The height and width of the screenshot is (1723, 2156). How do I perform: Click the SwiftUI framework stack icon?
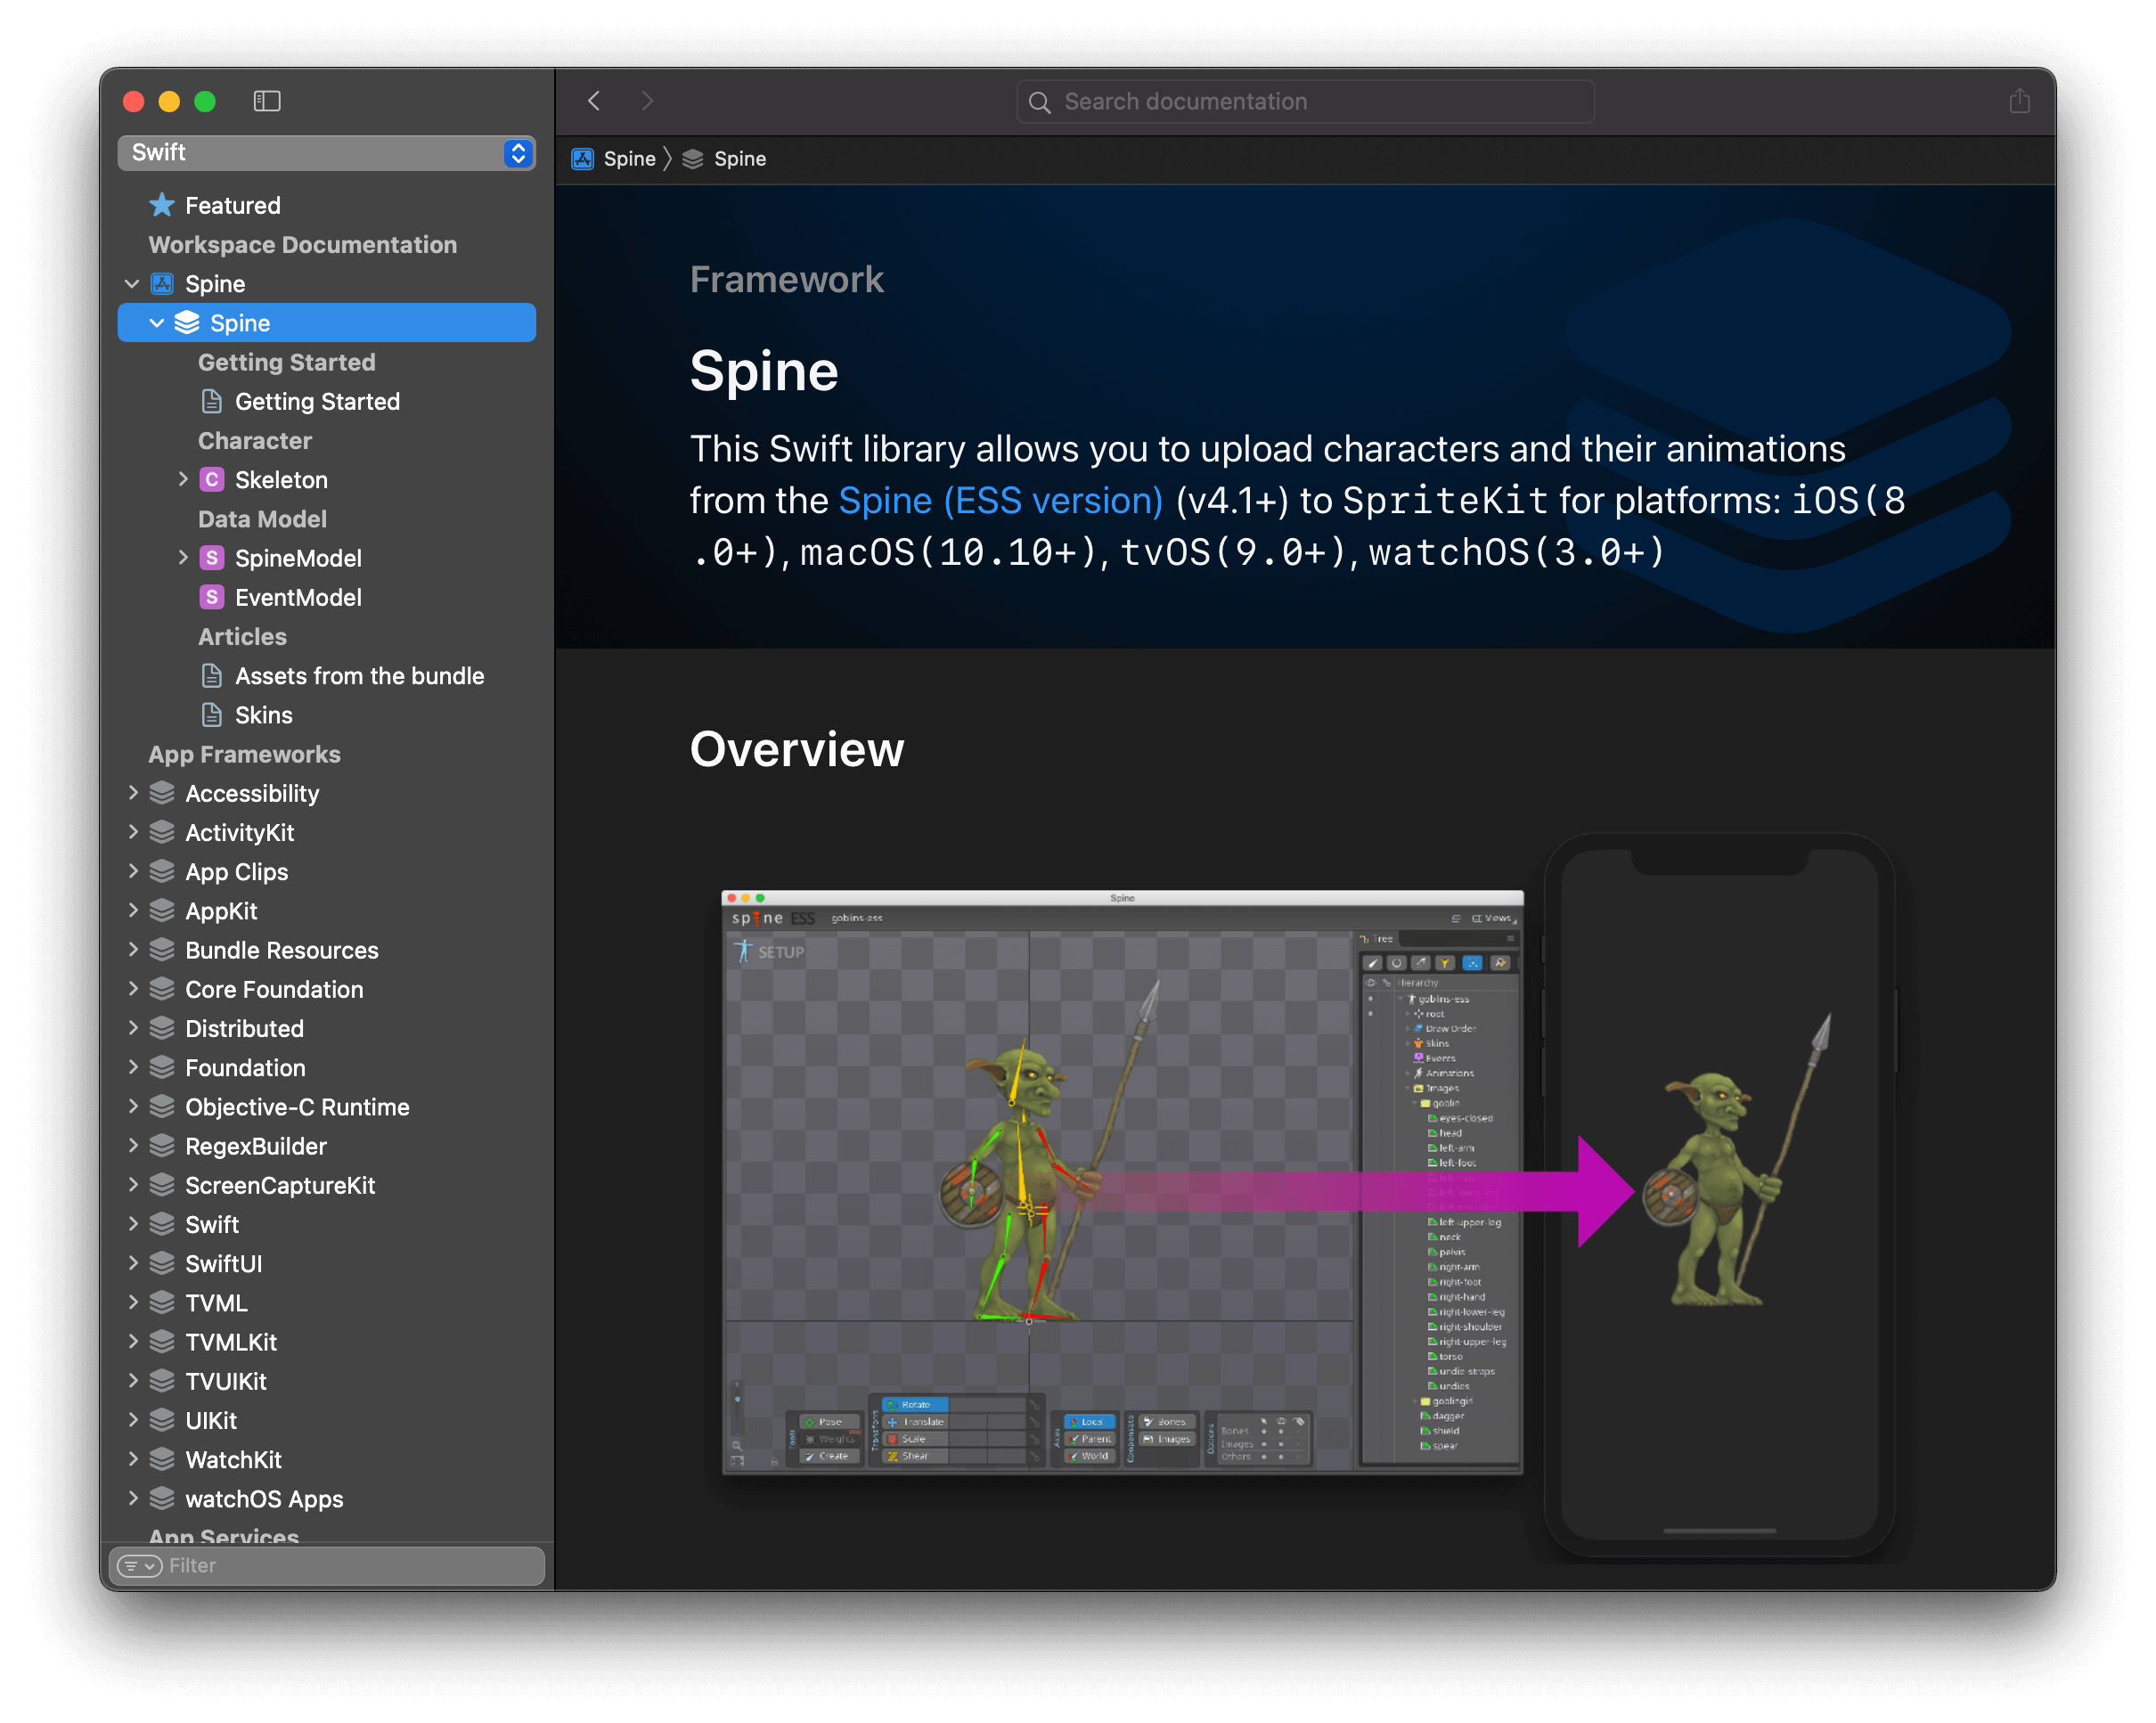click(162, 1264)
